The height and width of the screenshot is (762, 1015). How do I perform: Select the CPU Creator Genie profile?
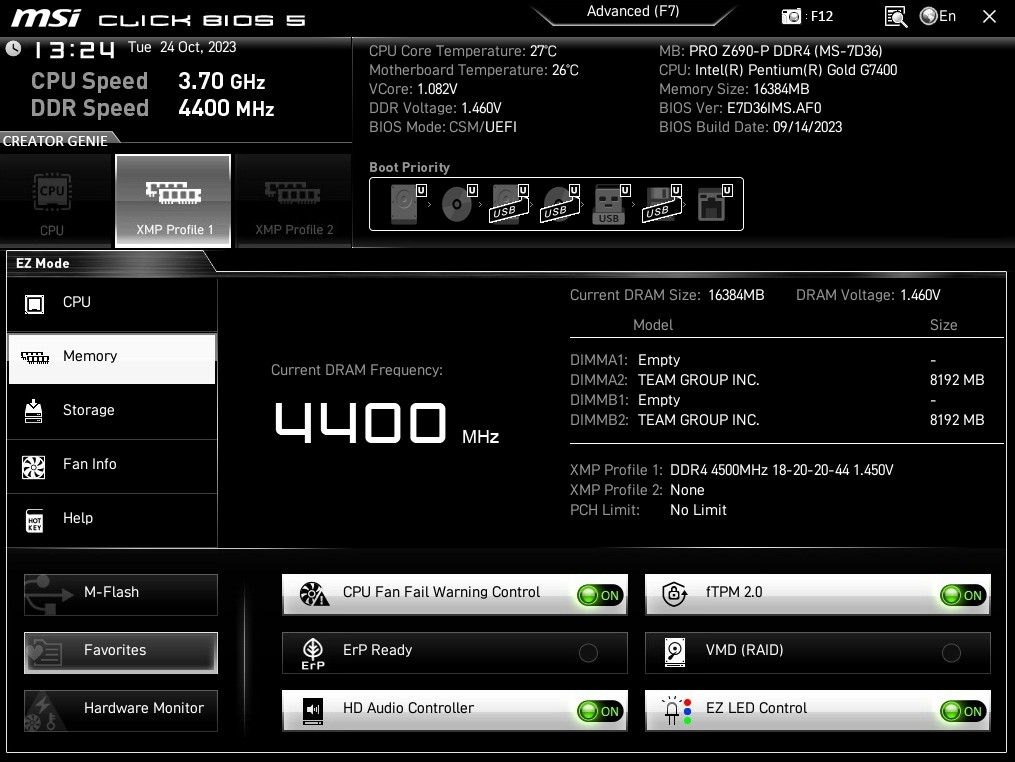click(x=52, y=201)
